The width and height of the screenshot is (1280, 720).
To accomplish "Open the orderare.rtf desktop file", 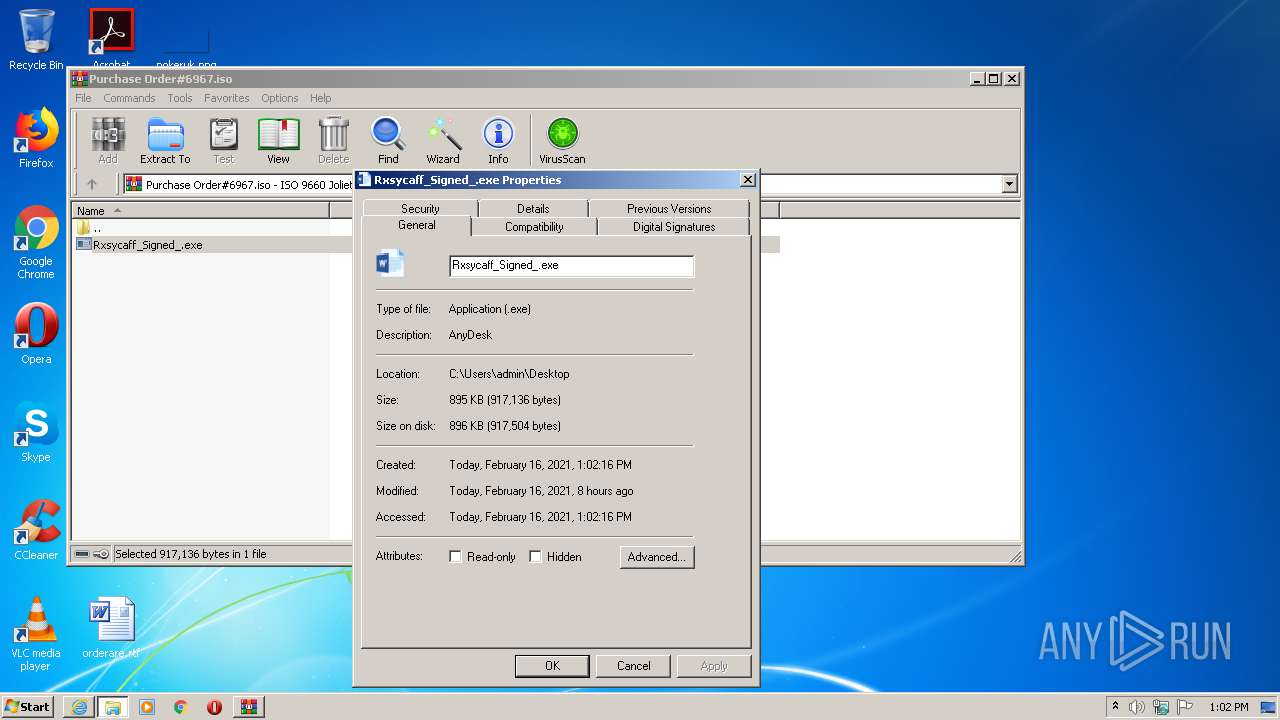I will coord(111,628).
